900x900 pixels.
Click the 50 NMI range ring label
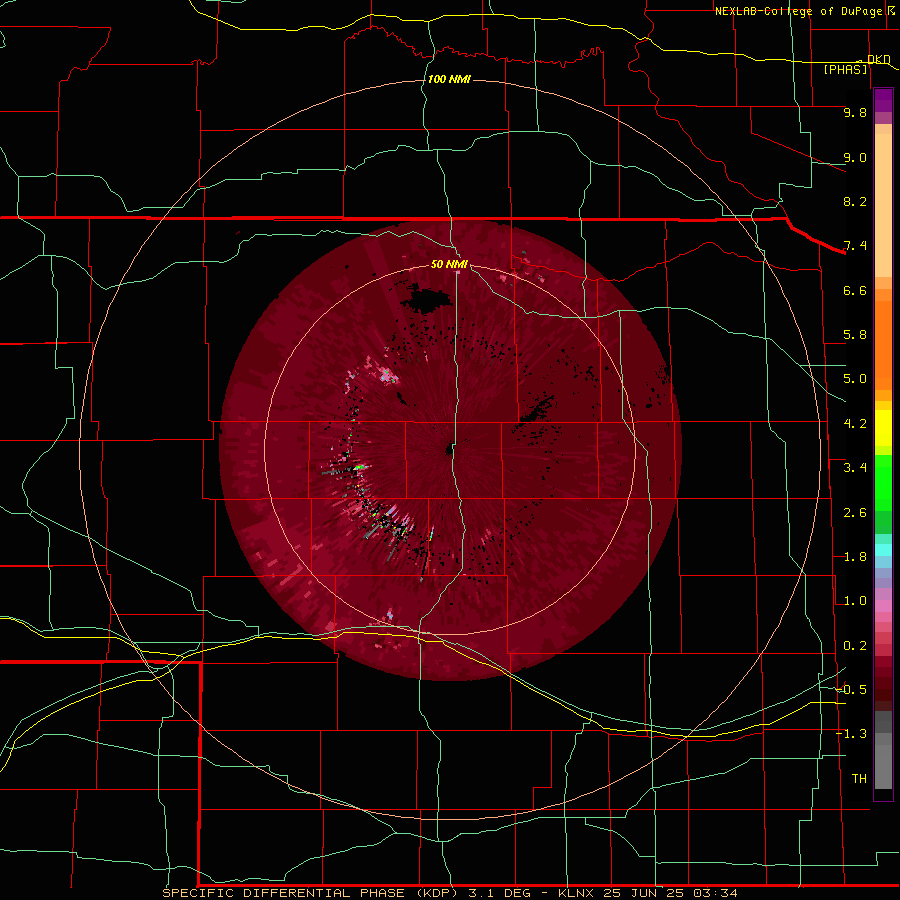click(449, 264)
